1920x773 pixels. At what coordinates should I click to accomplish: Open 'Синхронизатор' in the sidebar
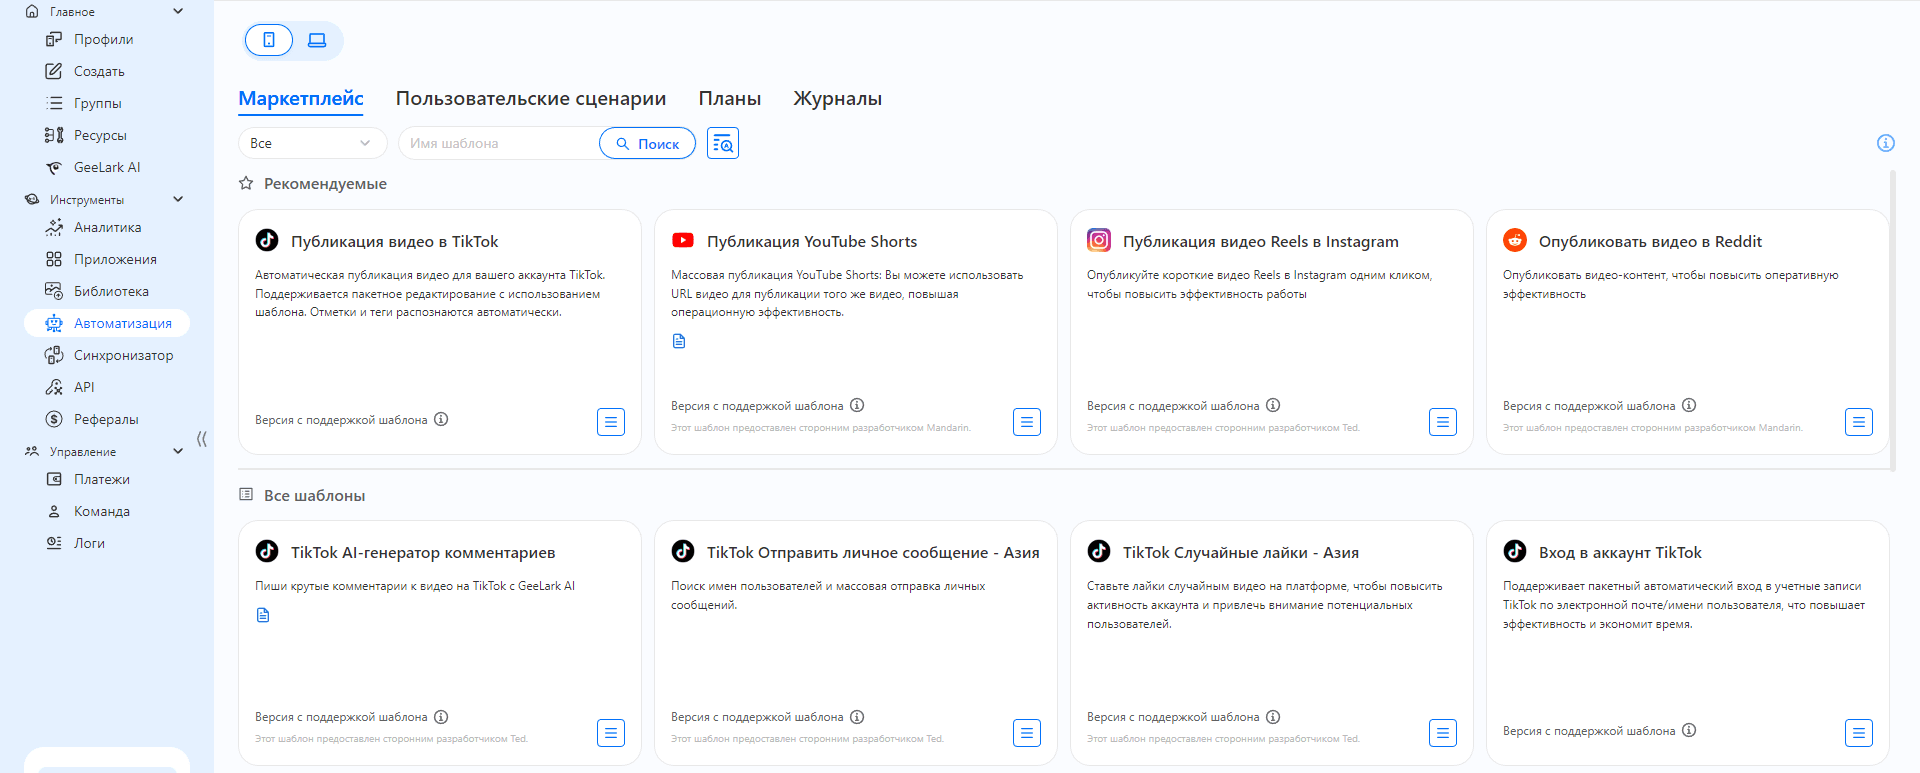tap(123, 355)
